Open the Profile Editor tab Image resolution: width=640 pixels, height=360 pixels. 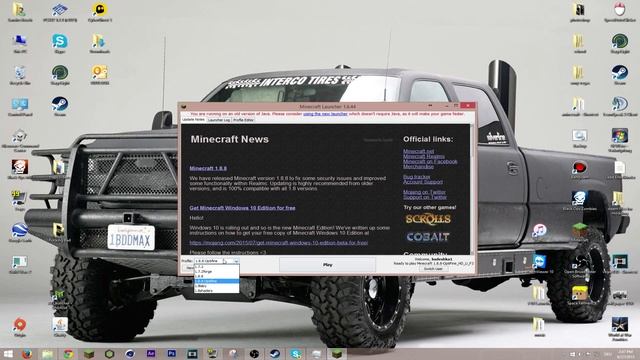click(244, 120)
